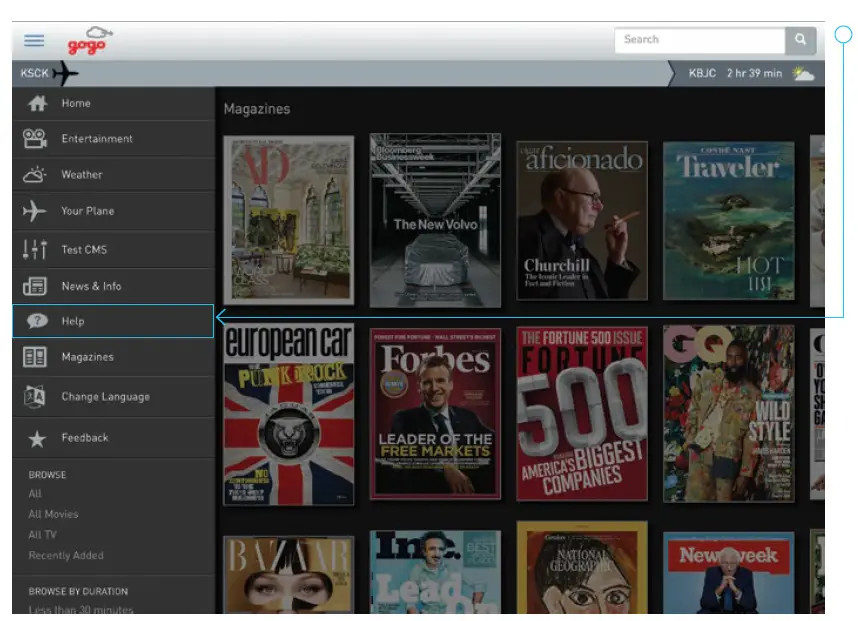Open Forbes magazine cover
Screen dimensions: 858x621
[x=435, y=414]
